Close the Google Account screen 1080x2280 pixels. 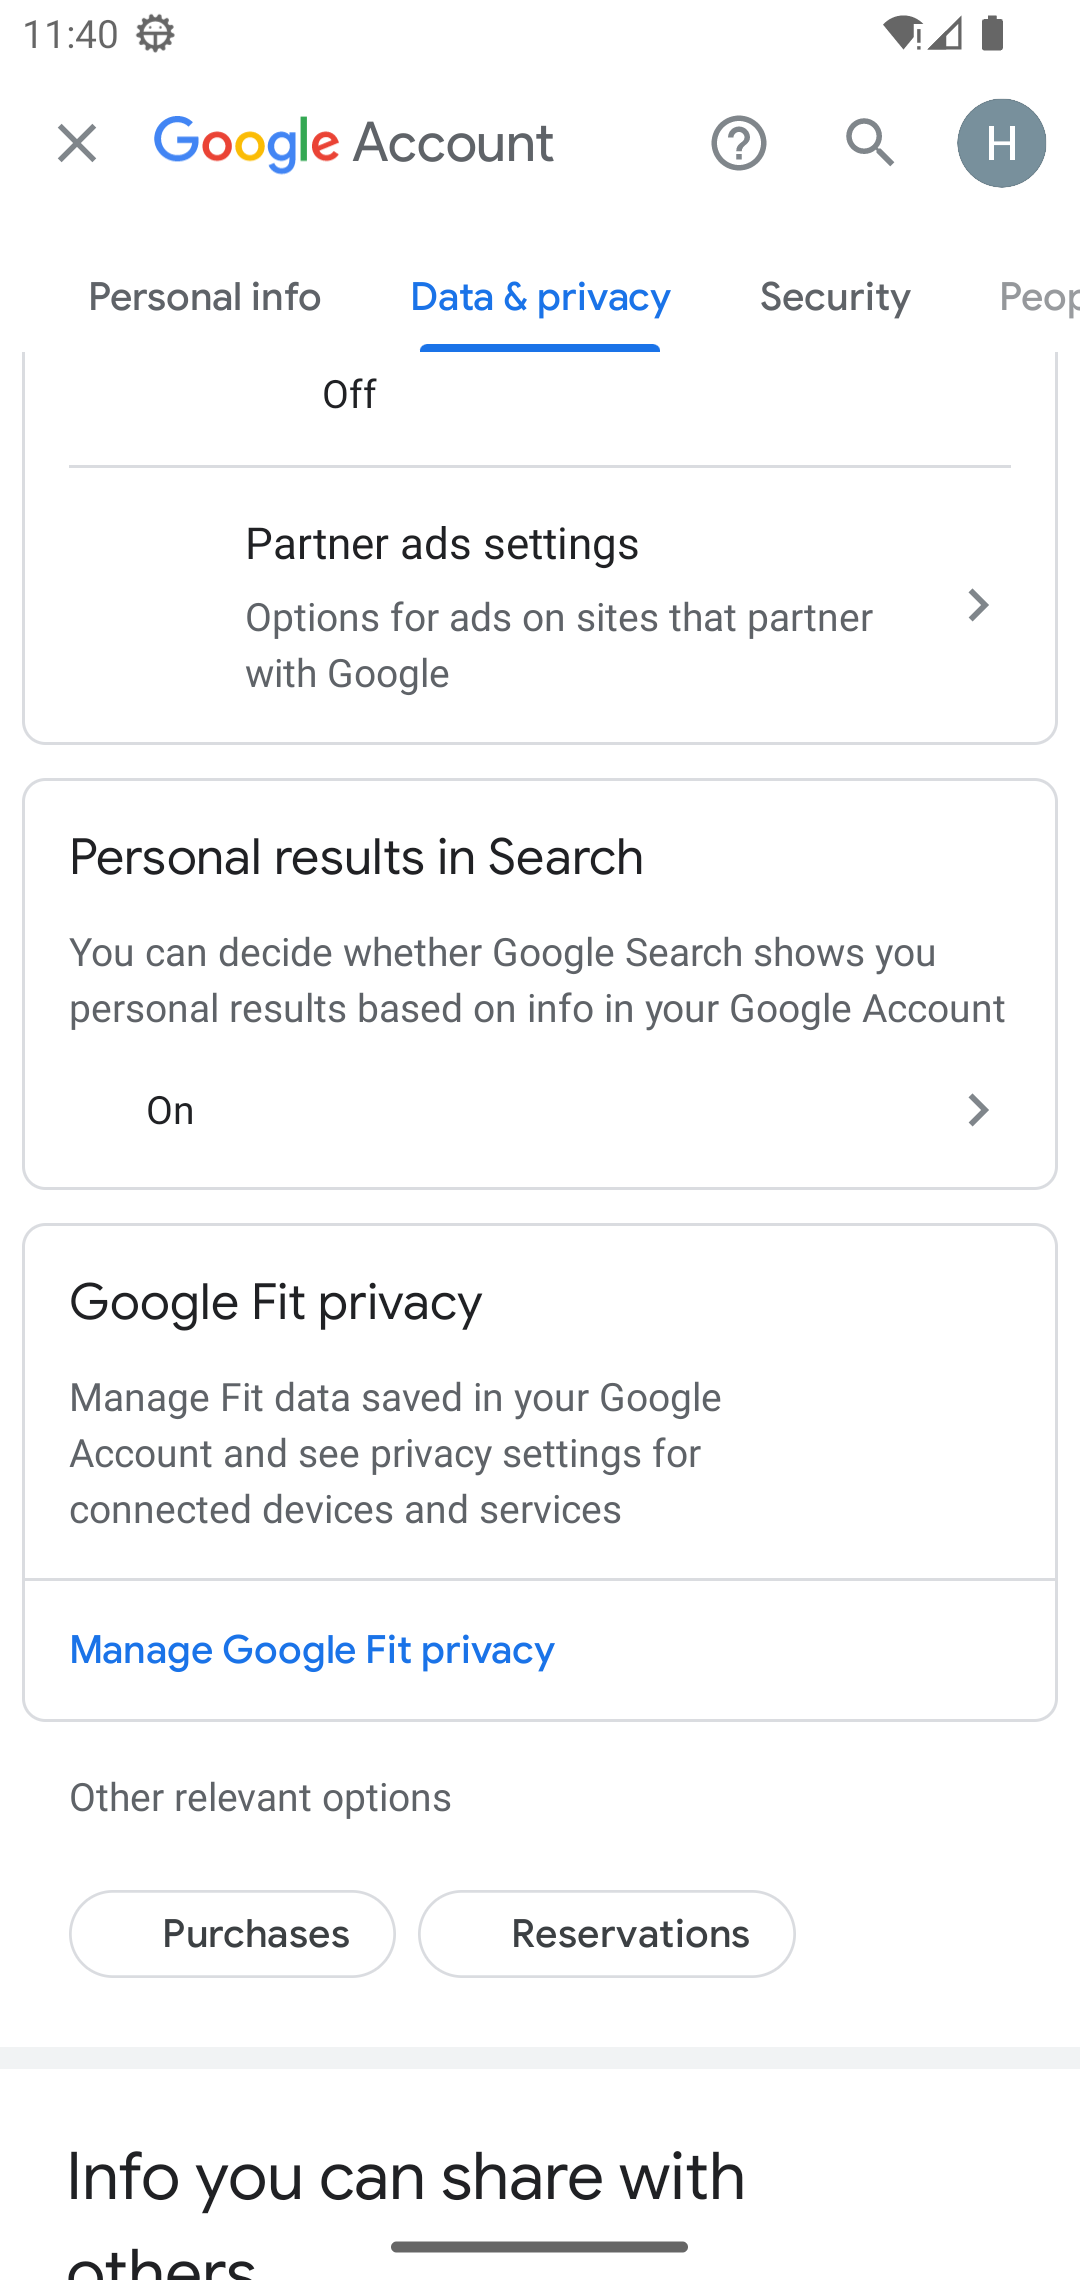click(x=77, y=143)
